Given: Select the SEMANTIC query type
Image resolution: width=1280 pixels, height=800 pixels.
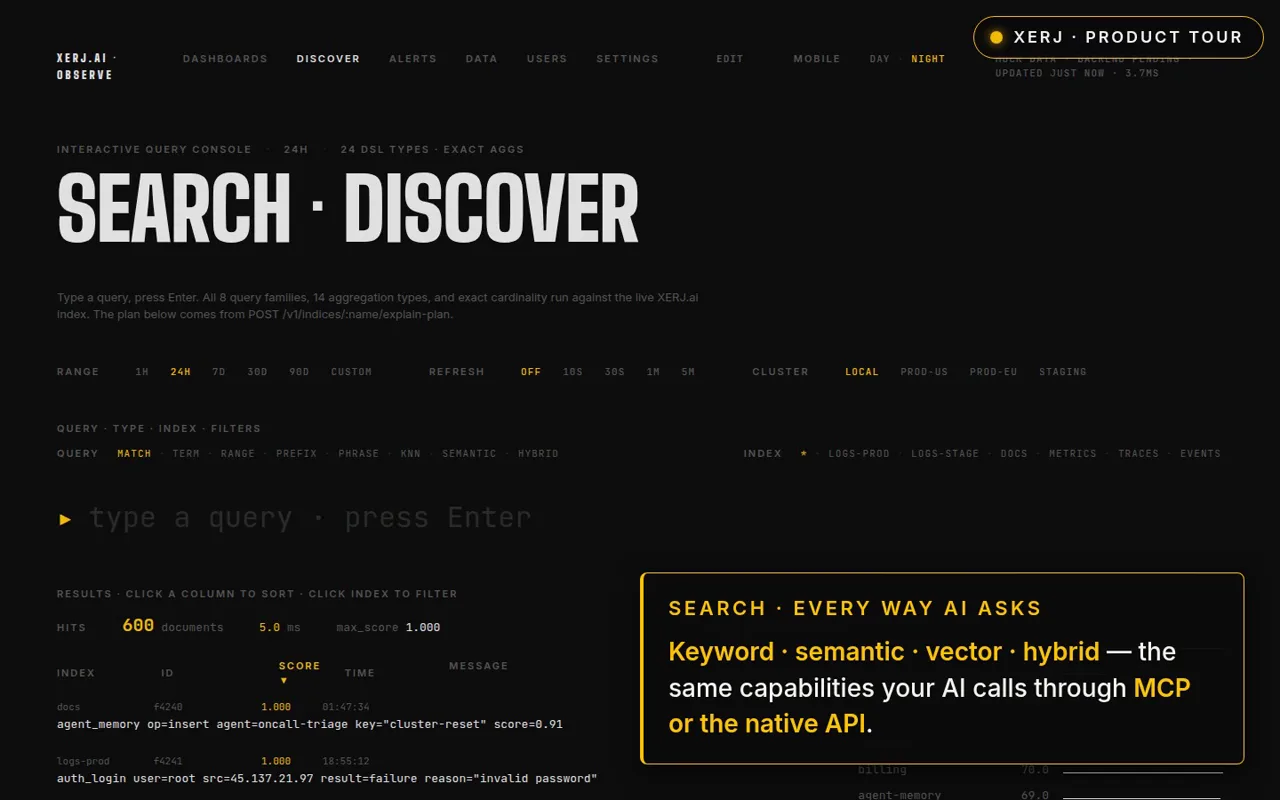Looking at the screenshot, I should pos(469,454).
